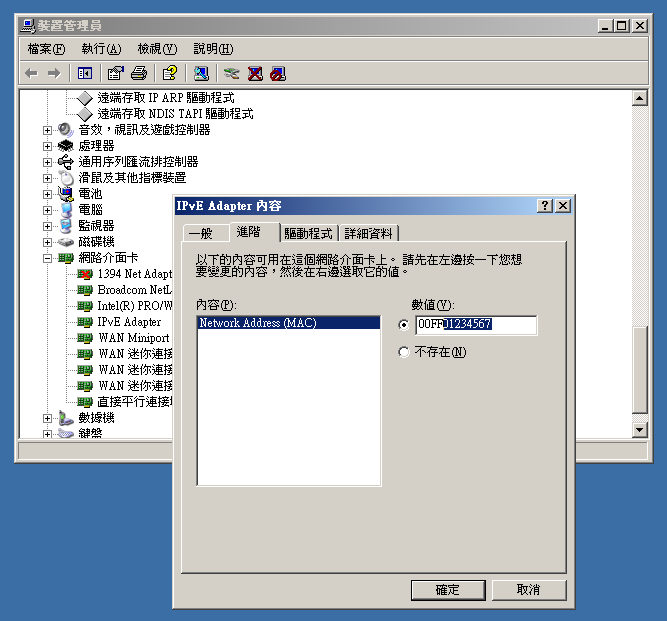
Task: Click the Back arrow toolbar icon
Action: (x=31, y=74)
